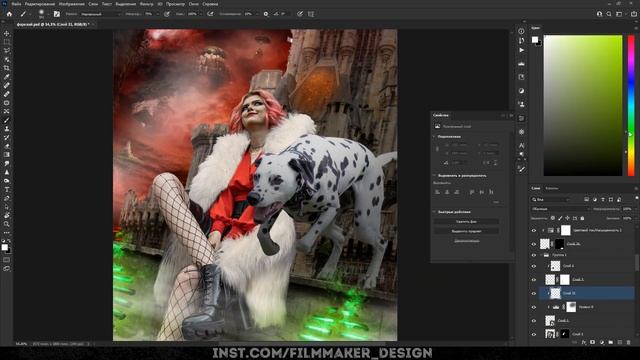Open the Фильтр menu
The height and width of the screenshot is (360, 640).
coord(147,4)
